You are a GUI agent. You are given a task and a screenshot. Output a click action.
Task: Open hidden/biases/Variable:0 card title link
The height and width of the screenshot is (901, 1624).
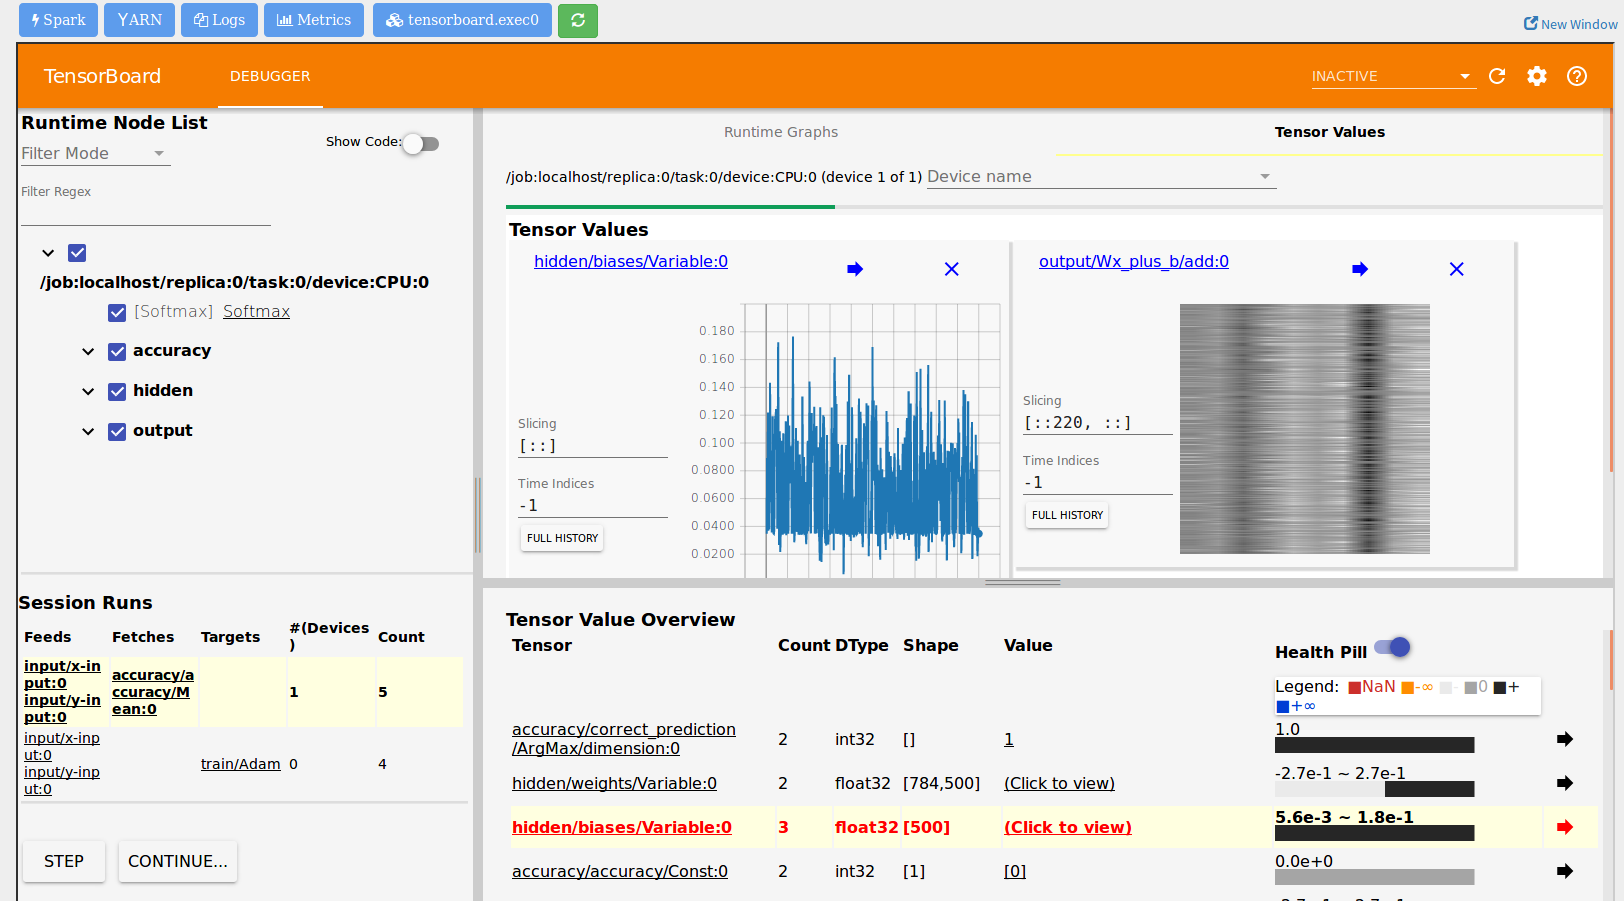pyautogui.click(x=631, y=261)
